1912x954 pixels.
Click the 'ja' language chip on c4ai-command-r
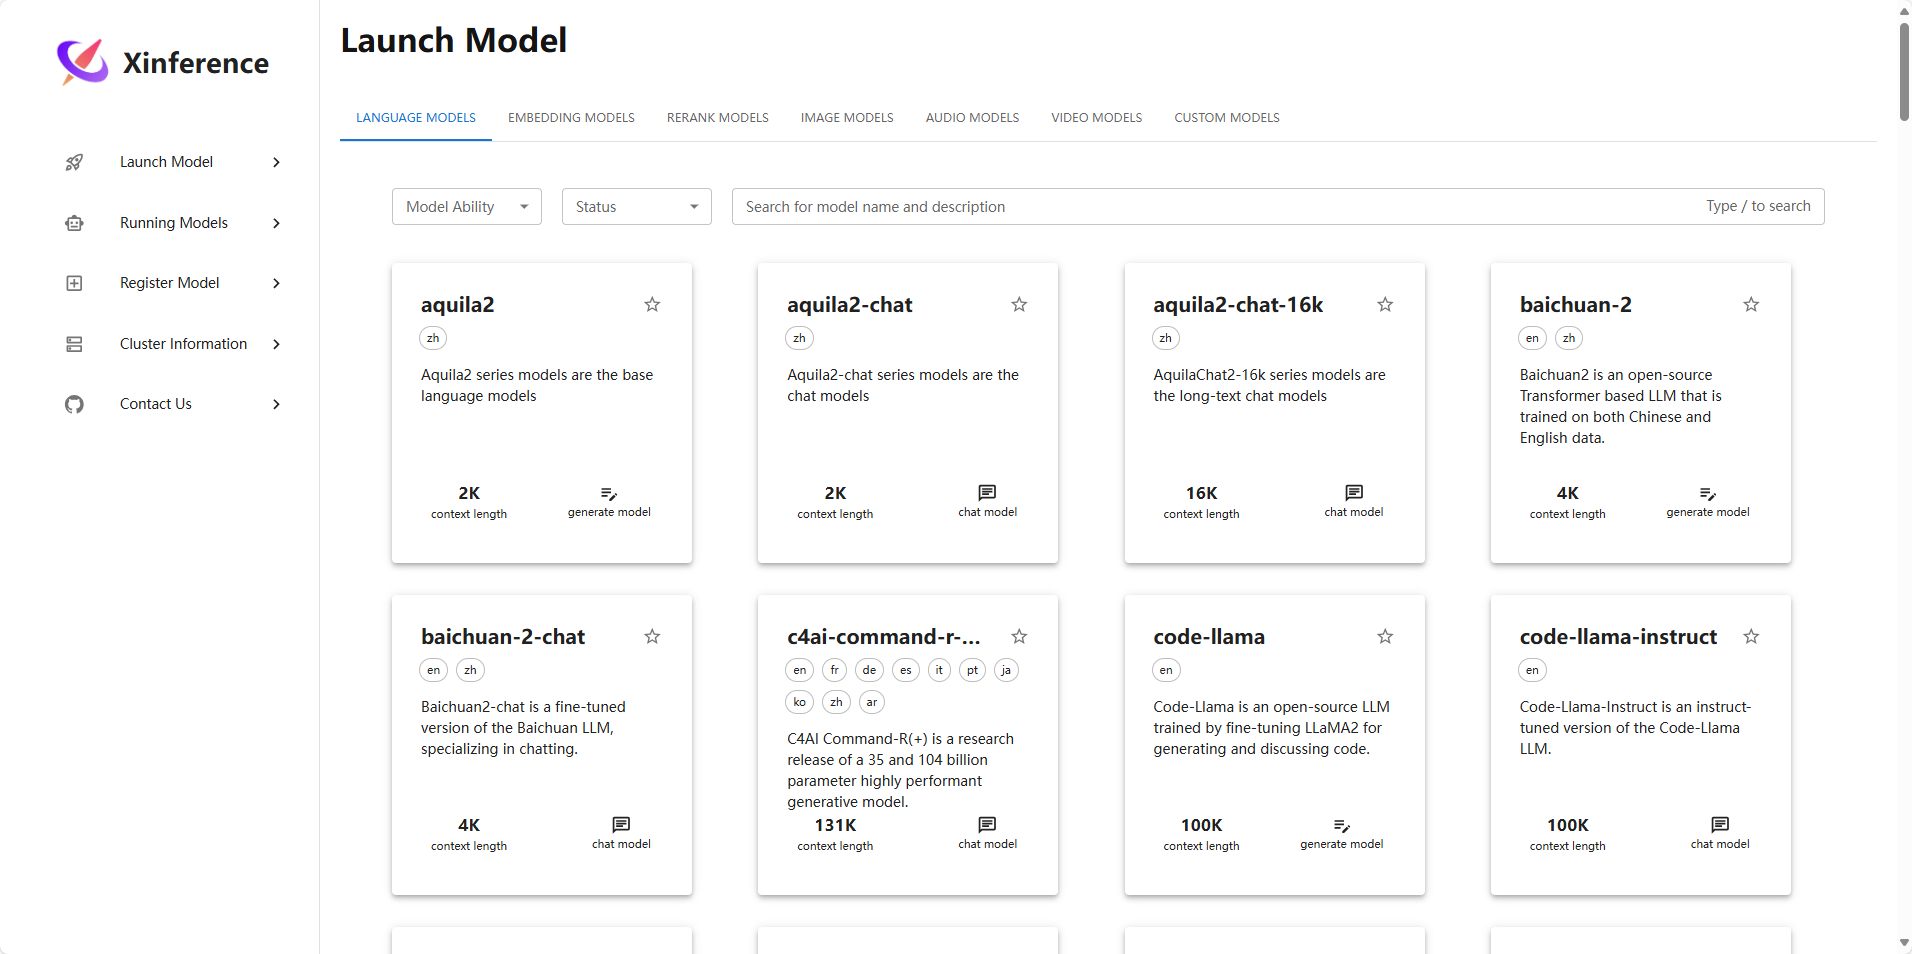click(x=1006, y=670)
